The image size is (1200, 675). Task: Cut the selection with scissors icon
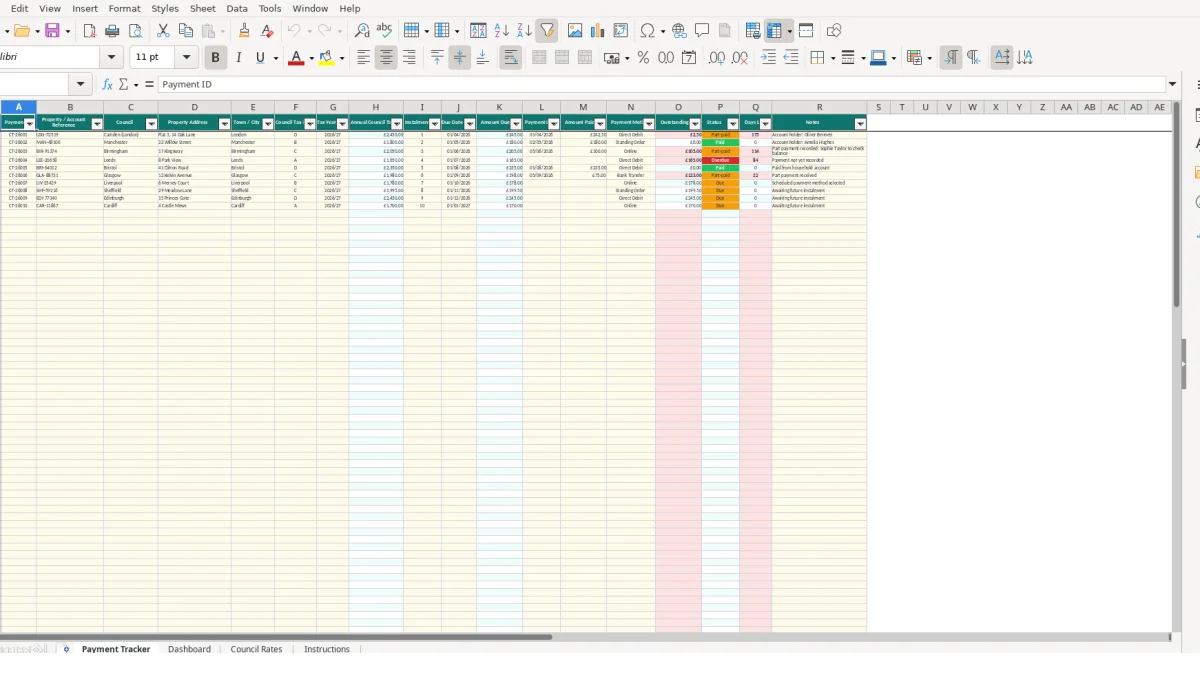pyautogui.click(x=163, y=31)
